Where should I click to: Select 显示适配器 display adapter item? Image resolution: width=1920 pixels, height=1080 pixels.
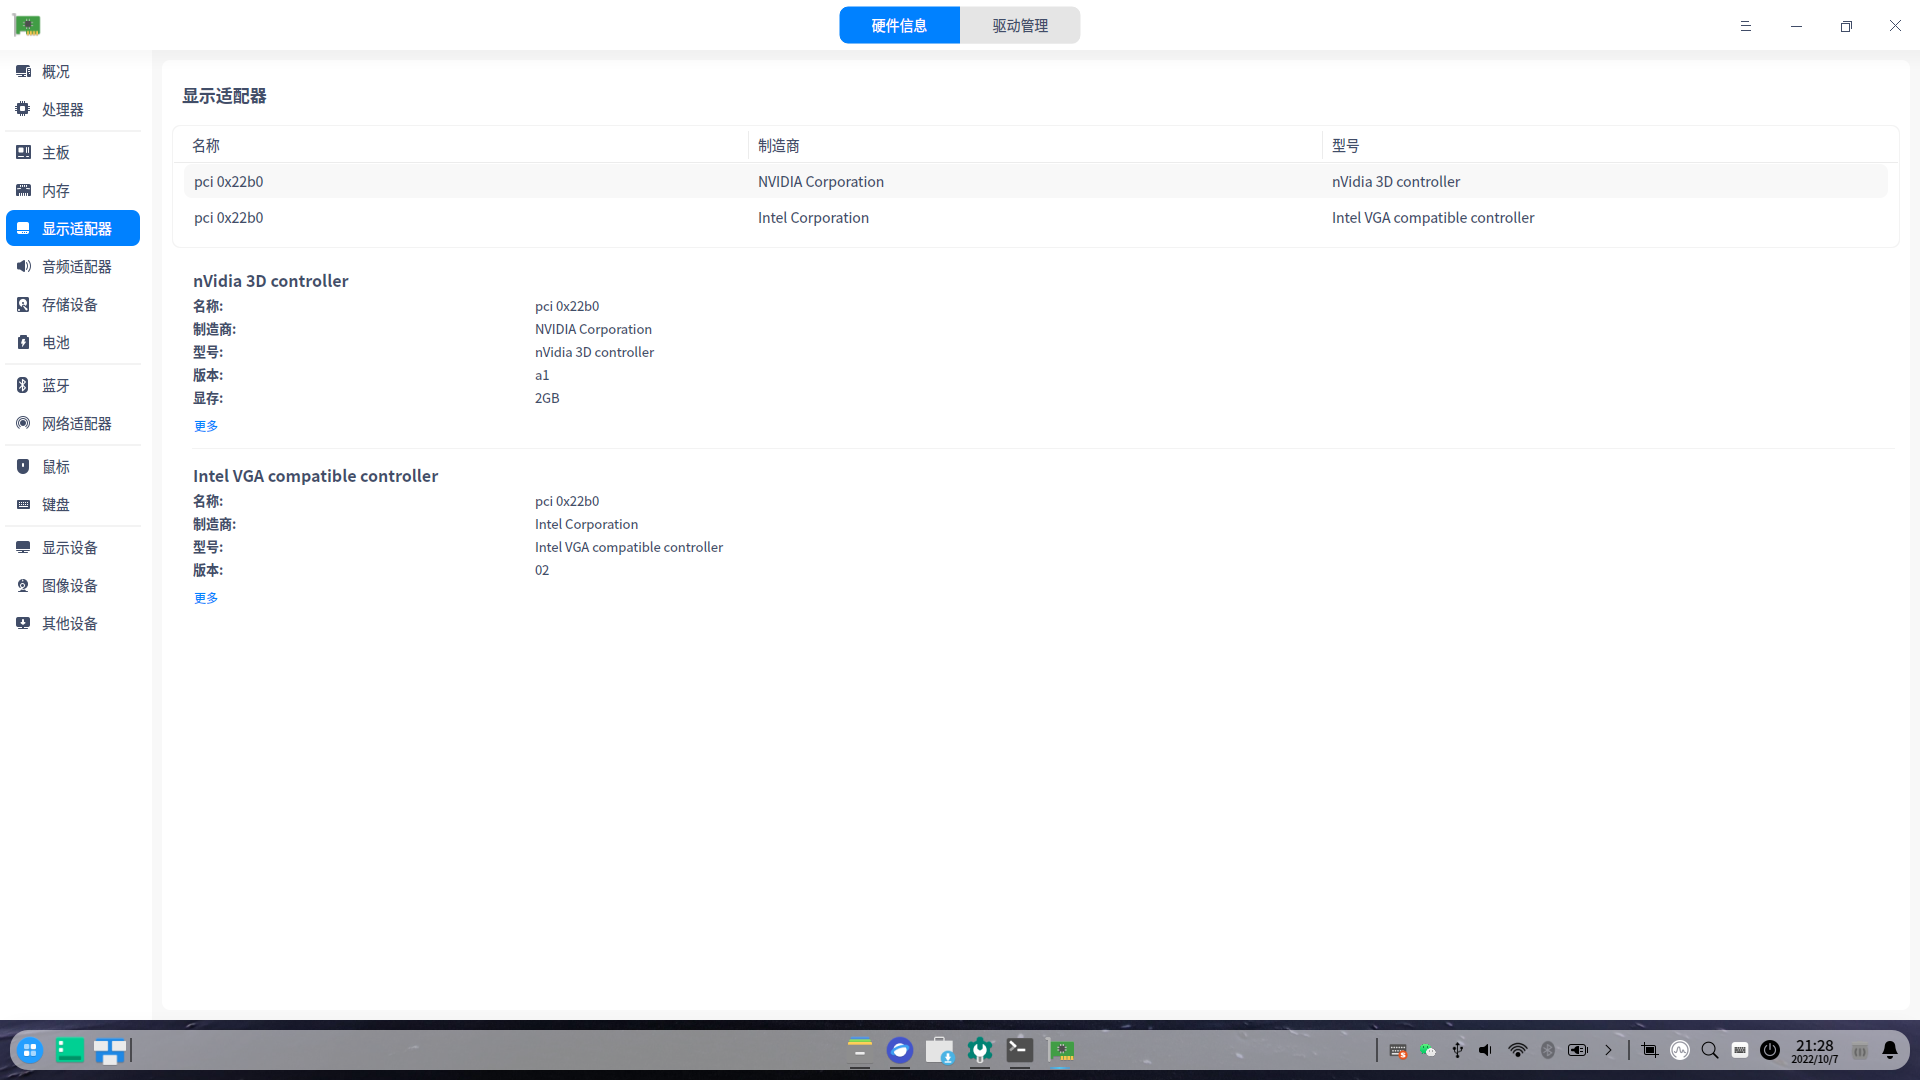(73, 229)
